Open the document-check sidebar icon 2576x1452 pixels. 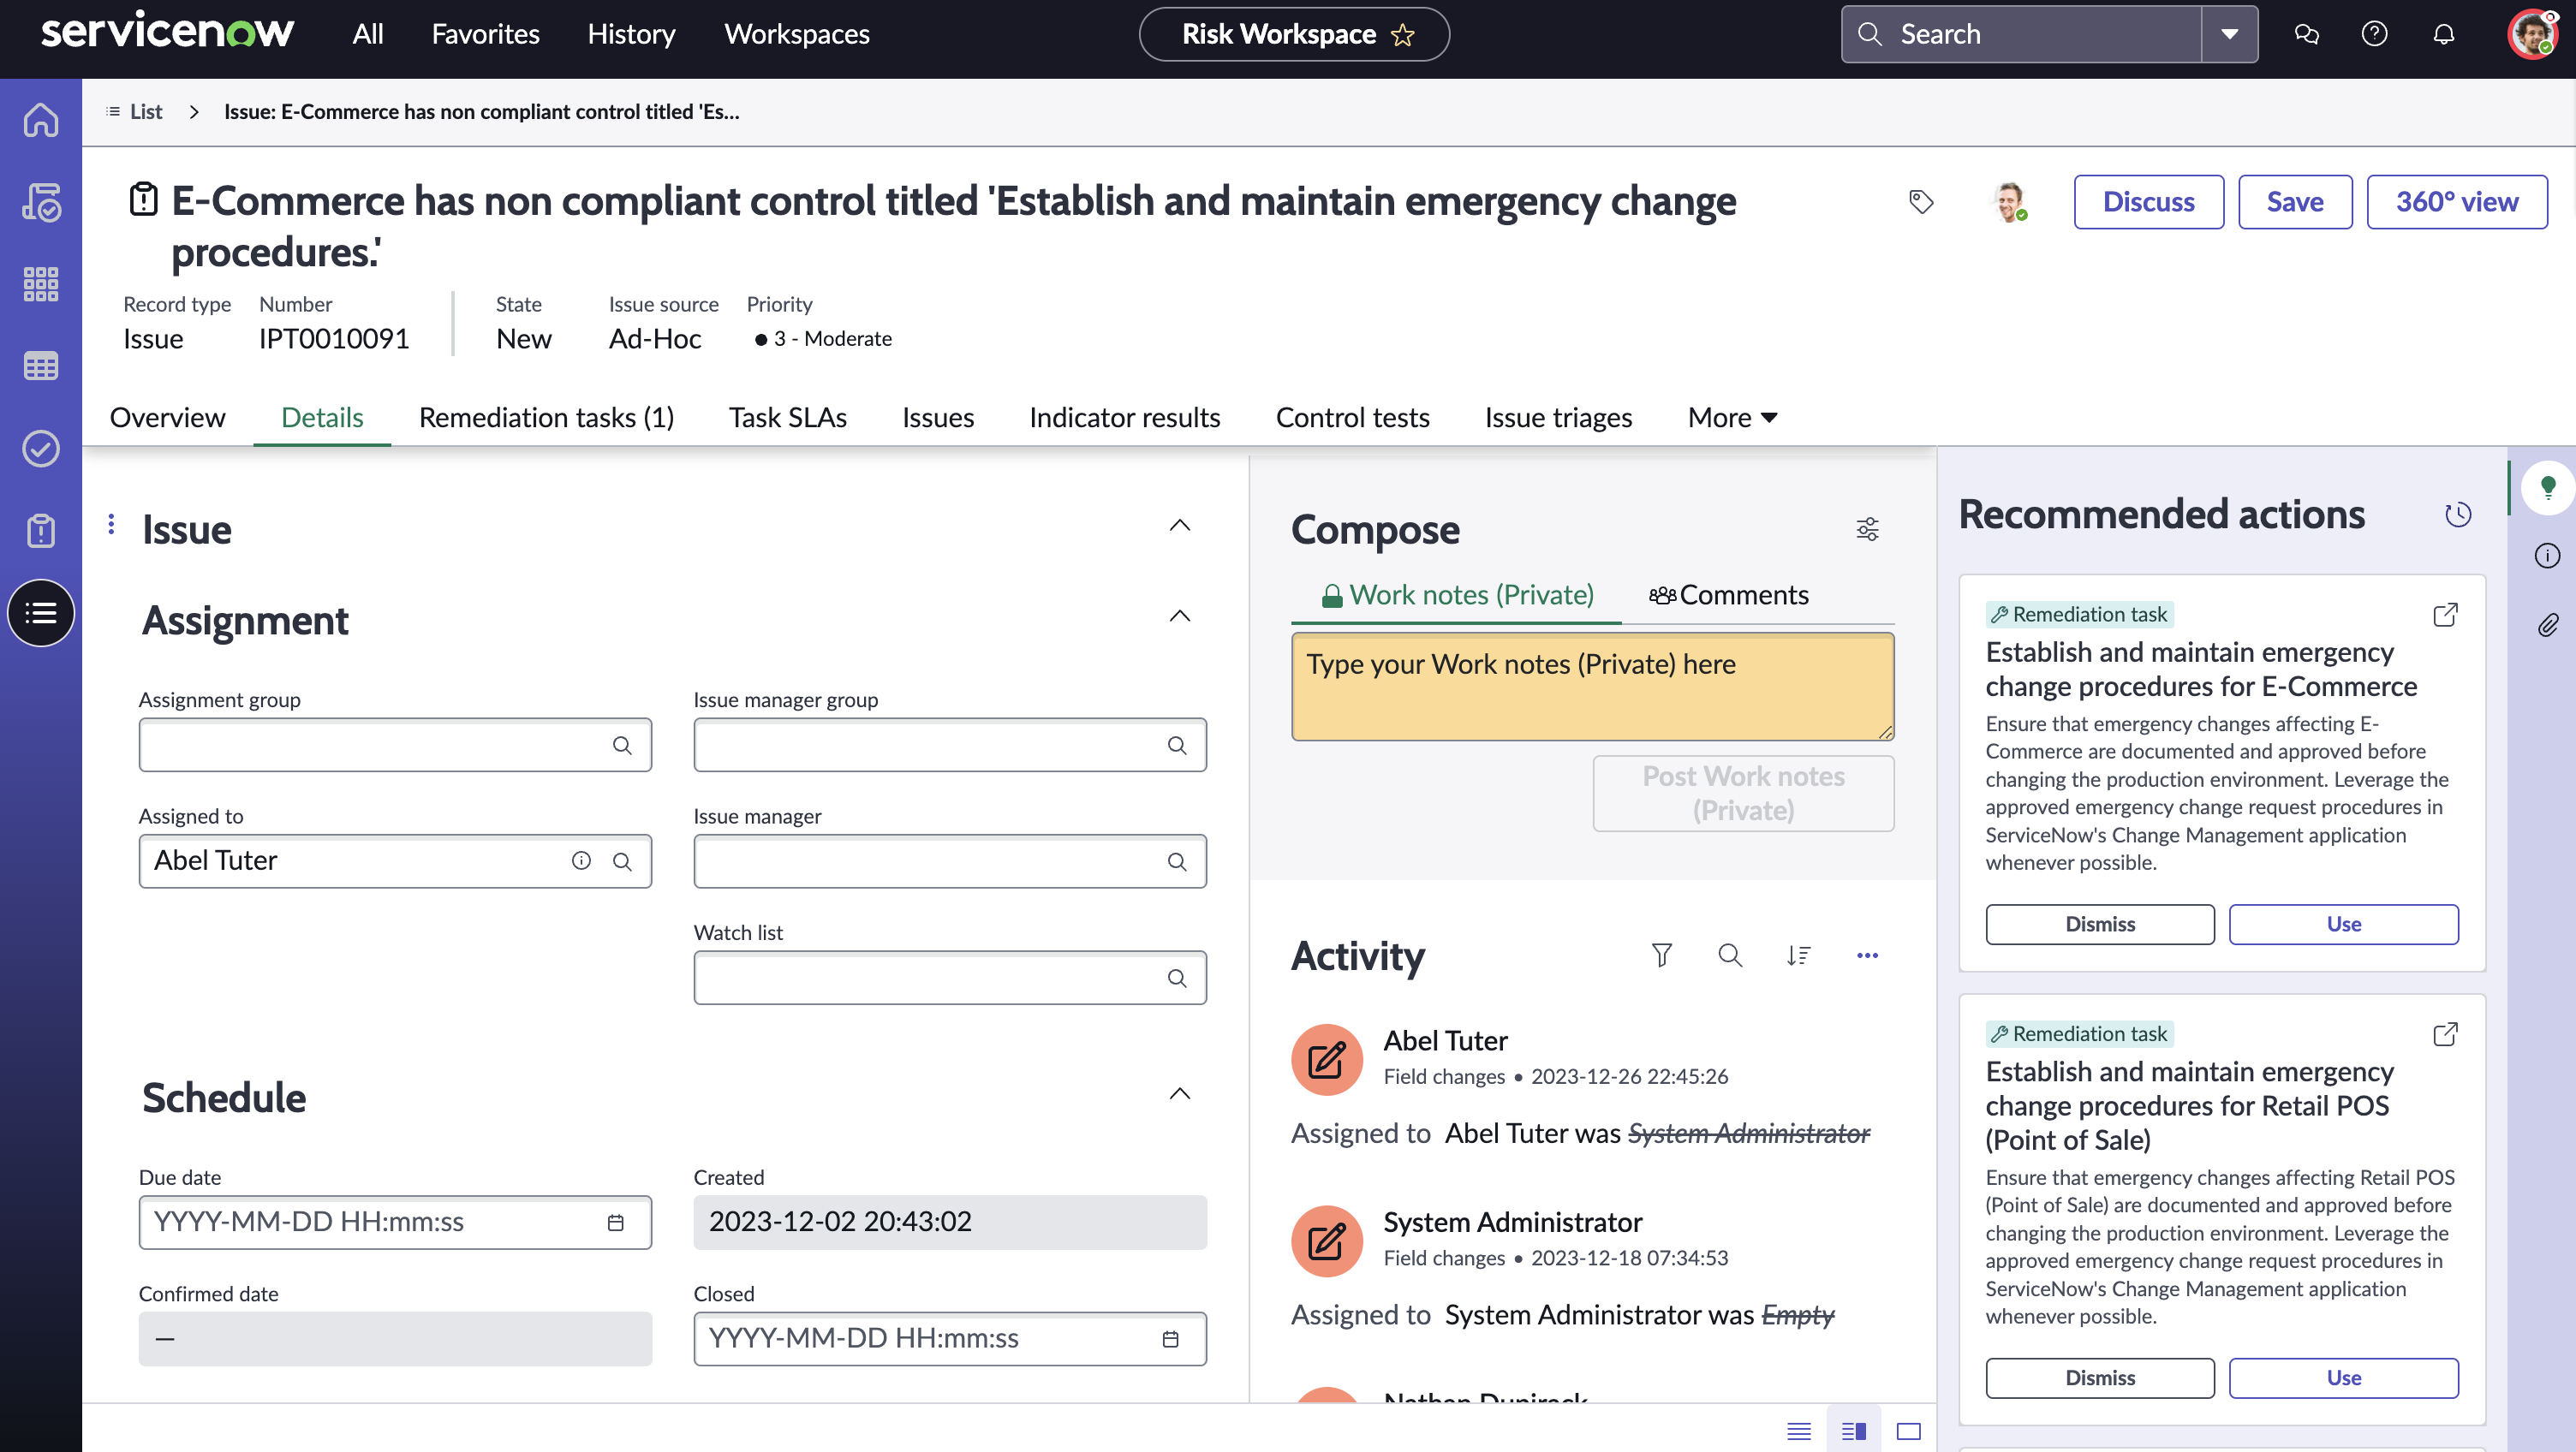[x=41, y=202]
